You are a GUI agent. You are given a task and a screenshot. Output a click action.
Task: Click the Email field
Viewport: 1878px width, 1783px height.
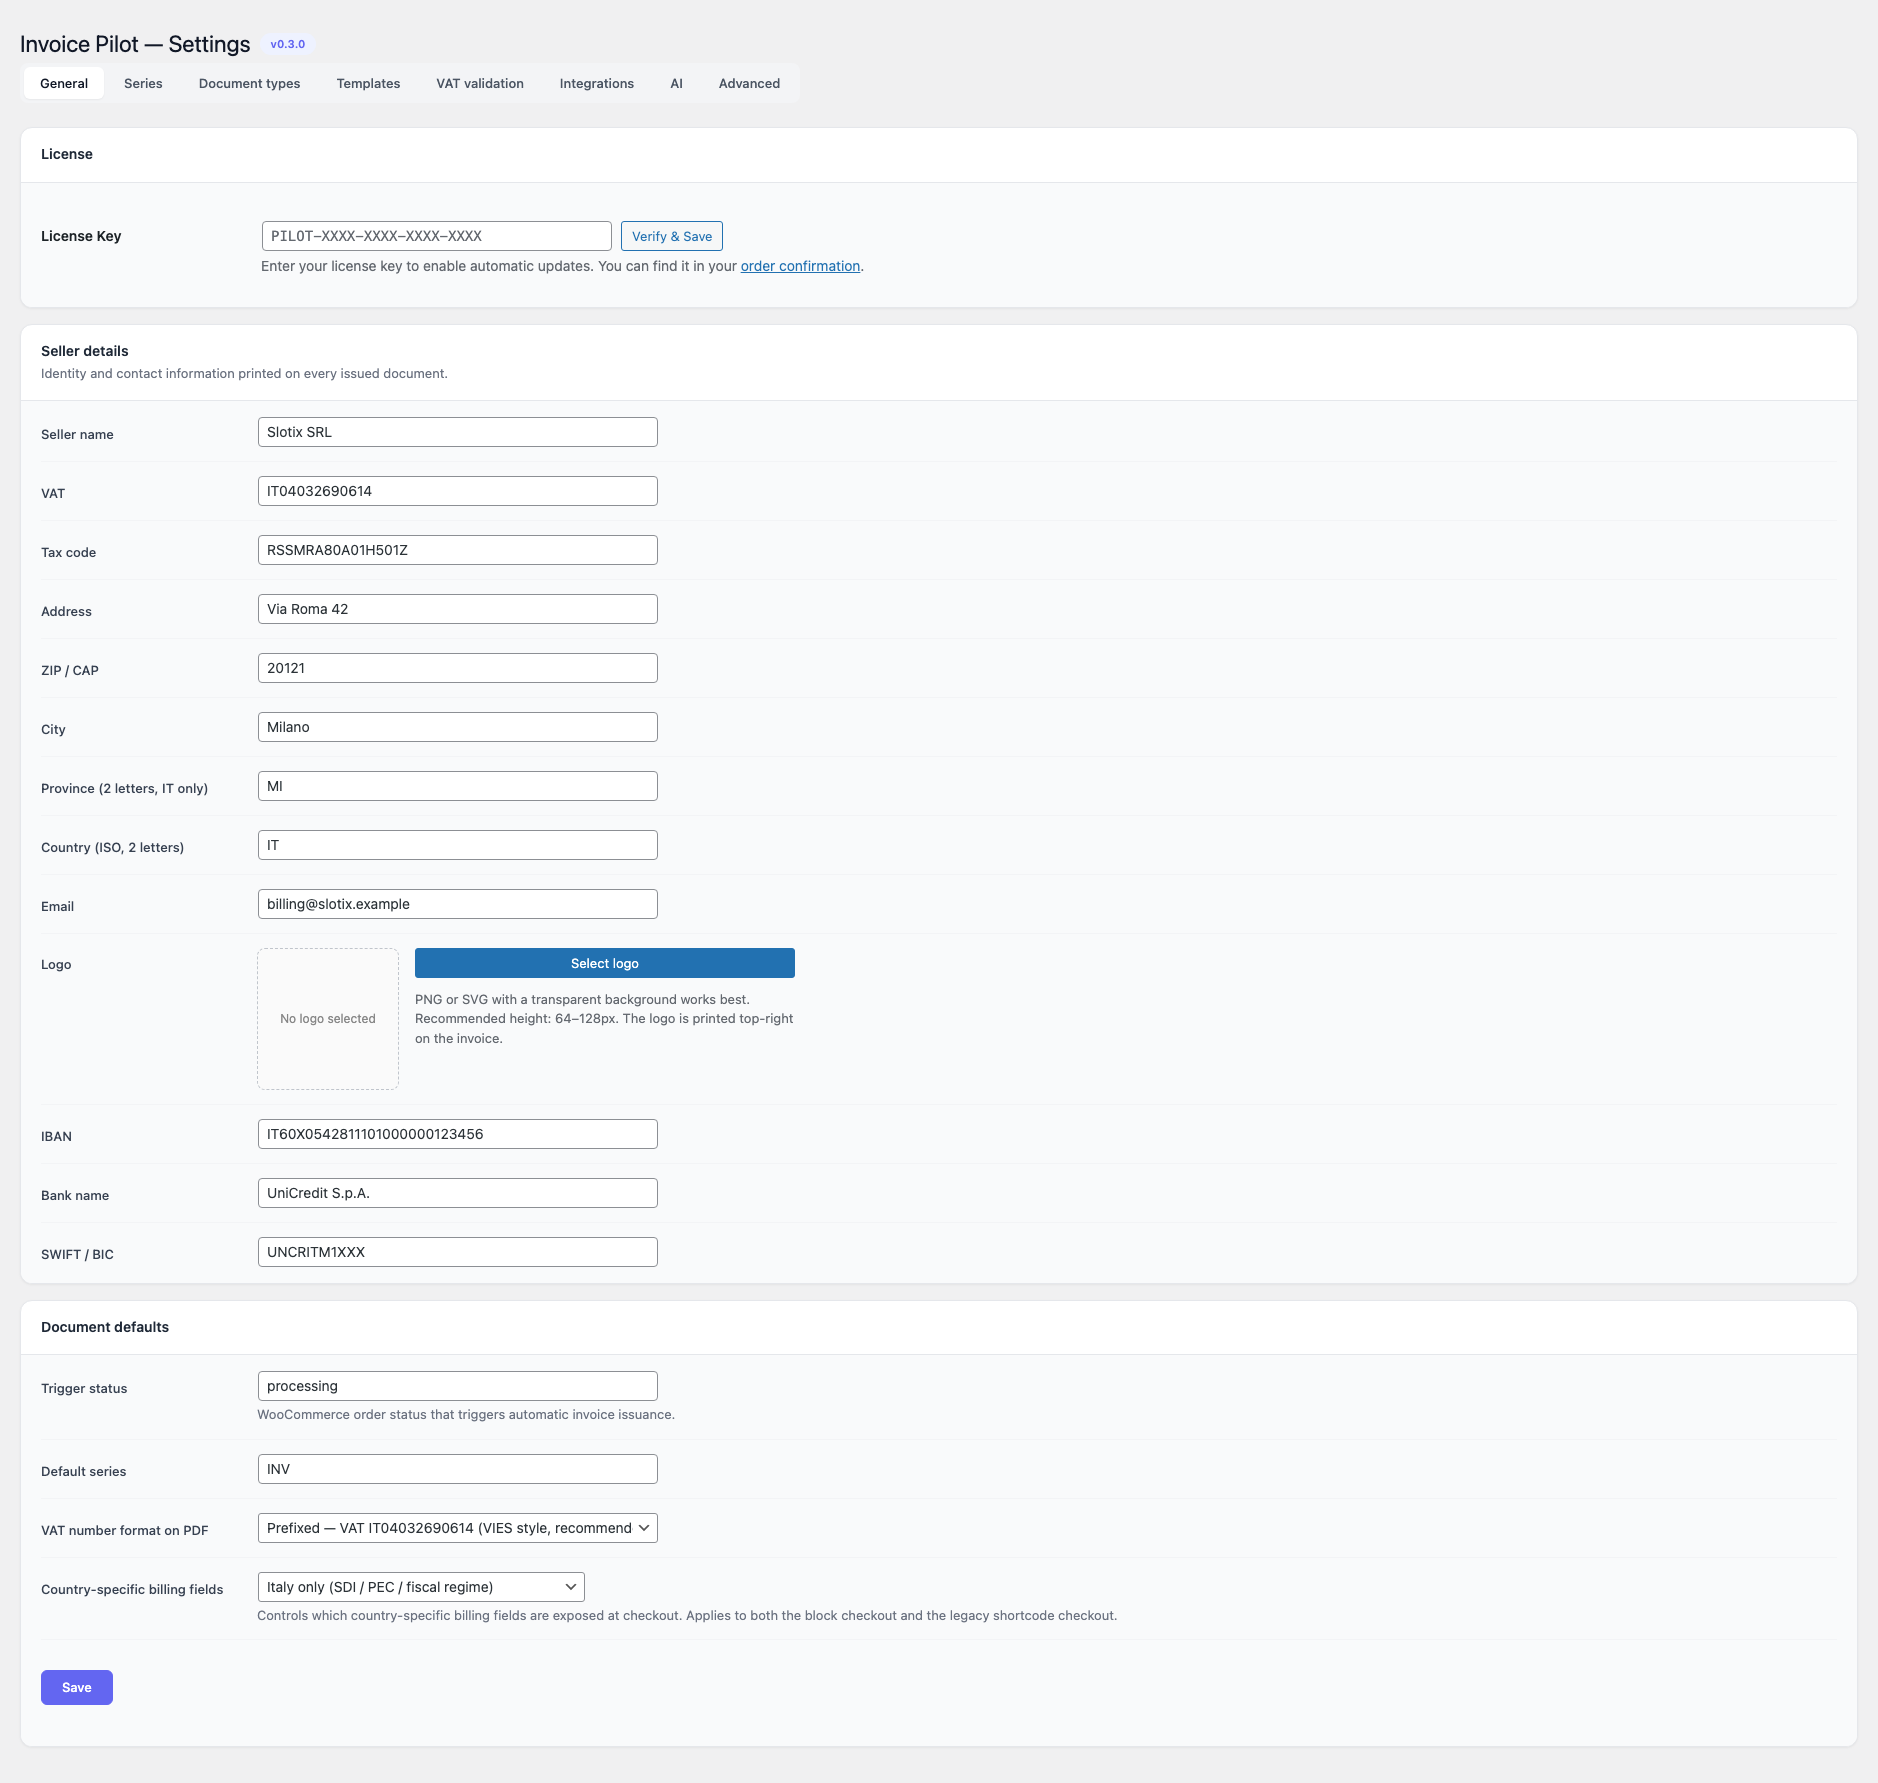(458, 904)
